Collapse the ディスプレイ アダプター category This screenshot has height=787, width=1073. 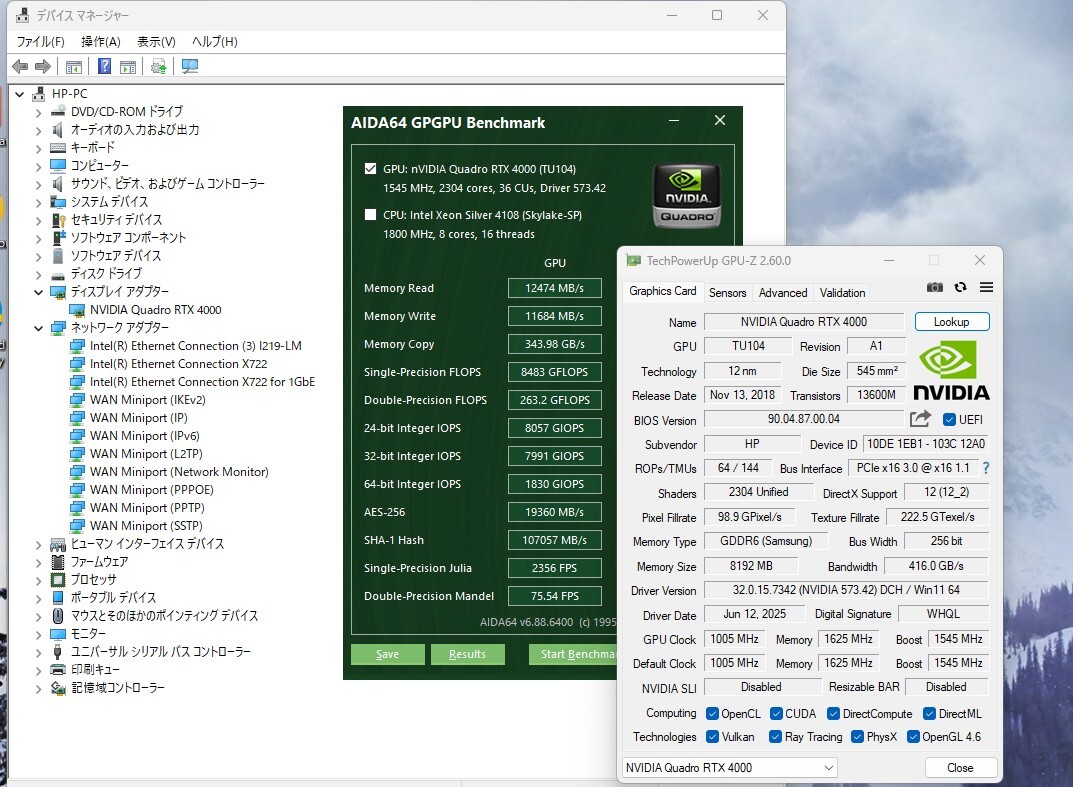pos(38,292)
